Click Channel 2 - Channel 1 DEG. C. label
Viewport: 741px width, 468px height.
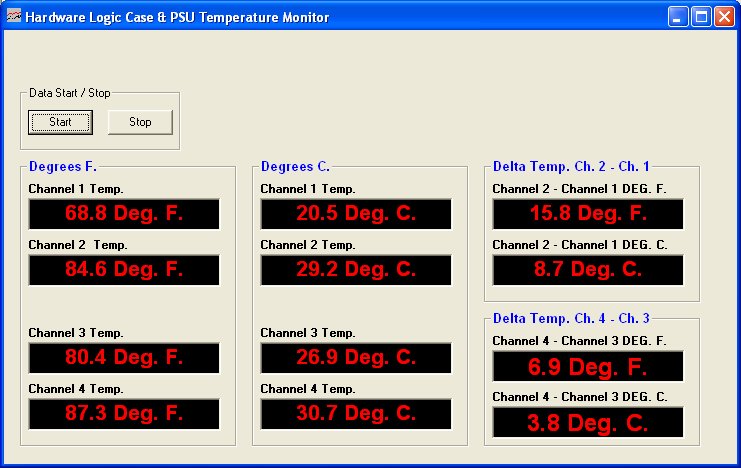(x=579, y=245)
